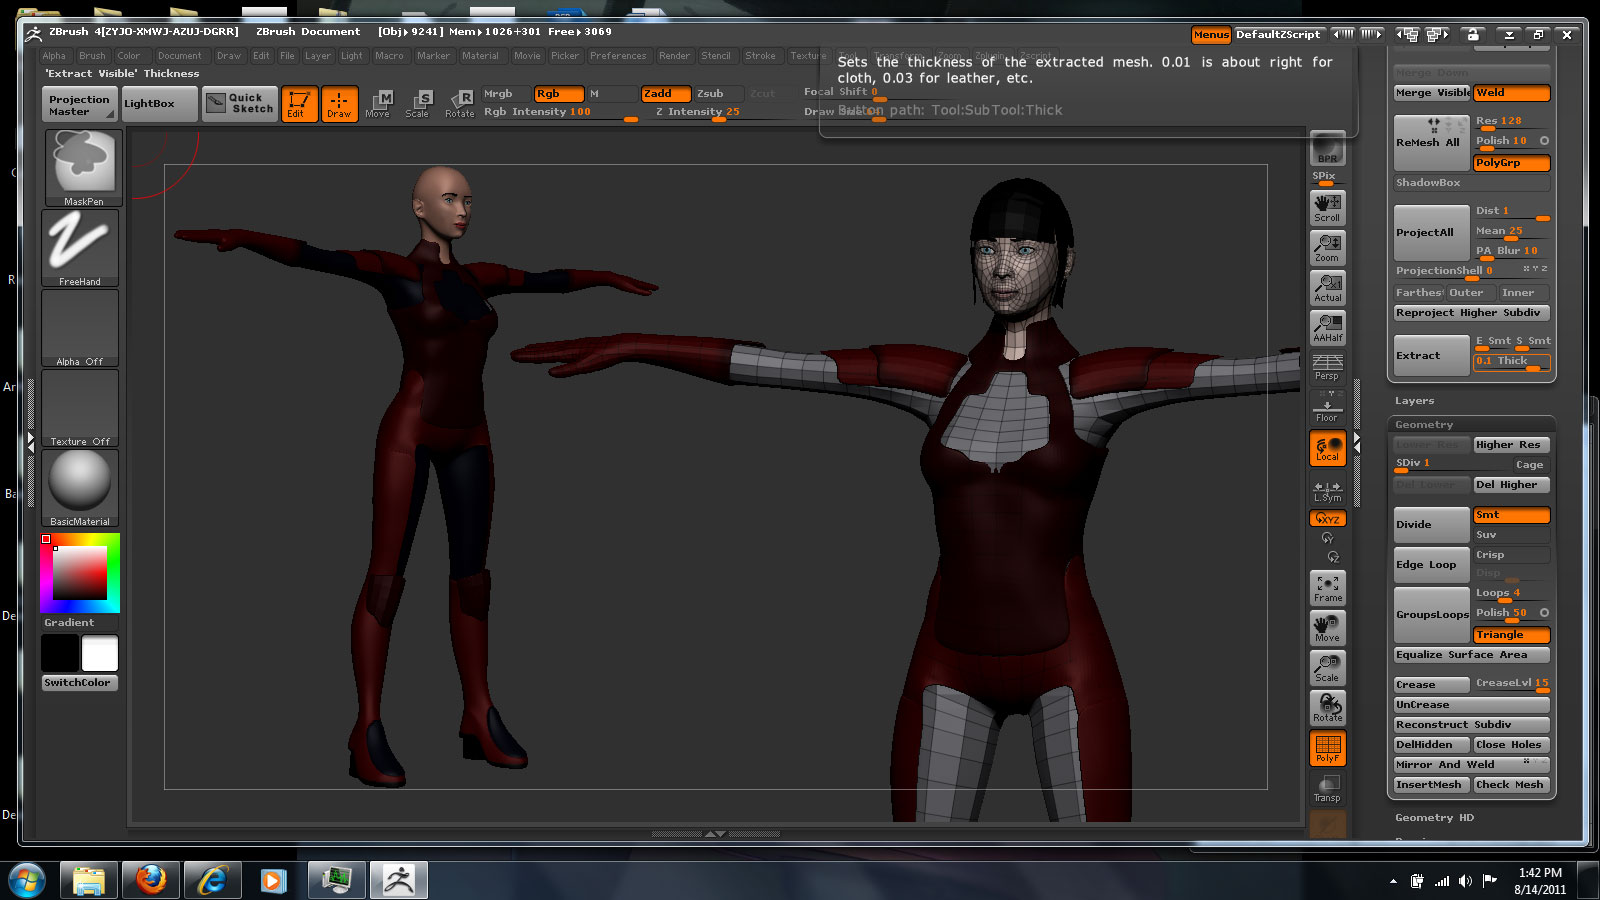Open the Material menu
Image resolution: width=1600 pixels, height=900 pixels.
pyautogui.click(x=480, y=55)
